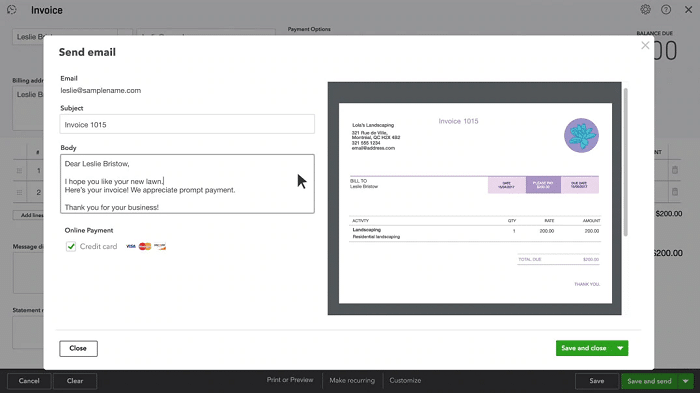The height and width of the screenshot is (393, 700).
Task: Delete invoice line 1 with trash icon
Action: pyautogui.click(x=675, y=170)
